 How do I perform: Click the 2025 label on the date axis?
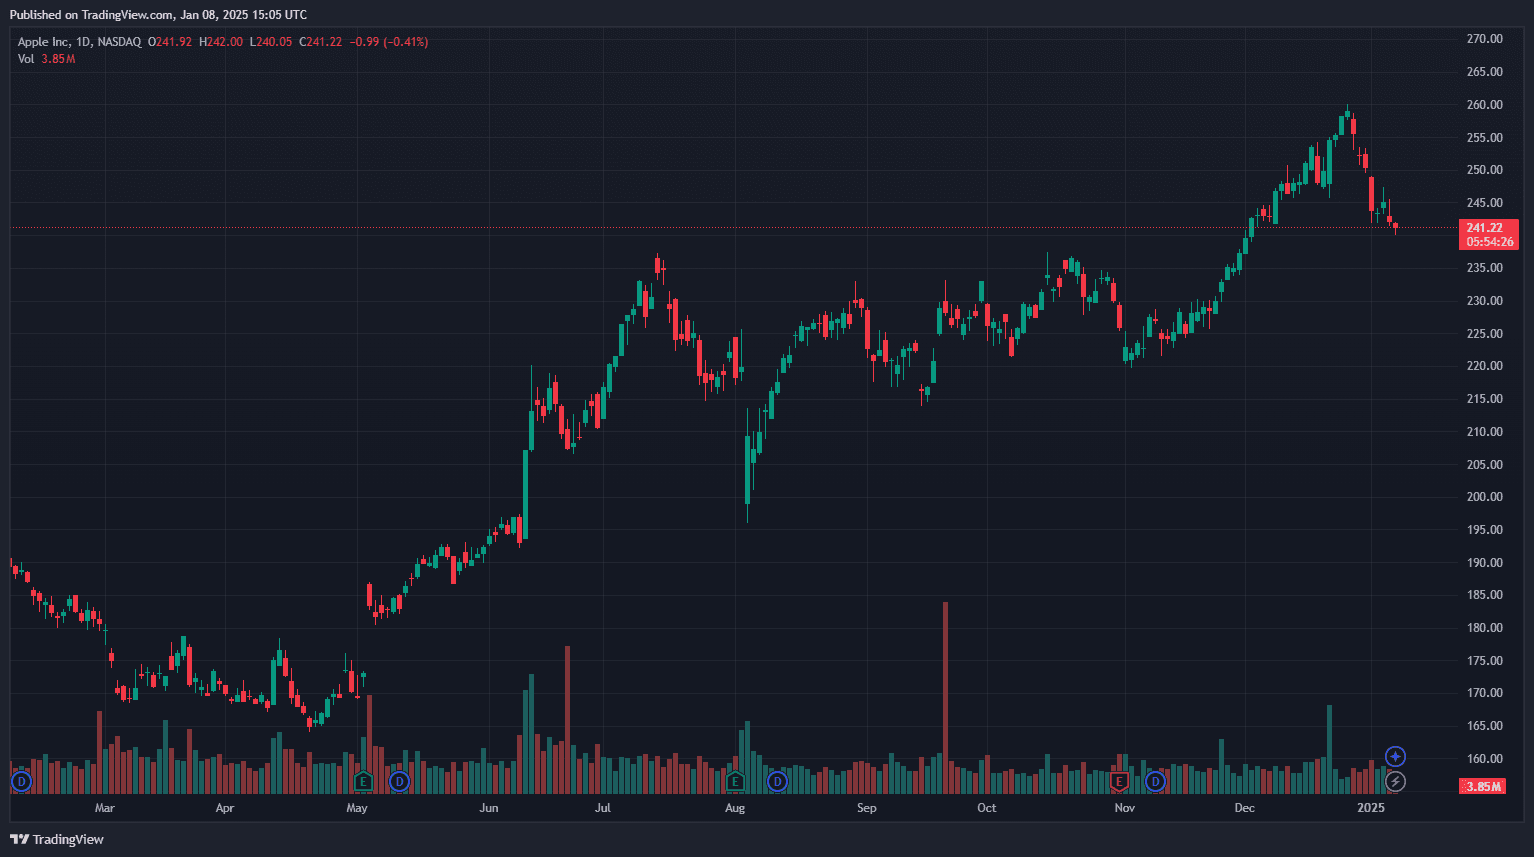point(1373,807)
